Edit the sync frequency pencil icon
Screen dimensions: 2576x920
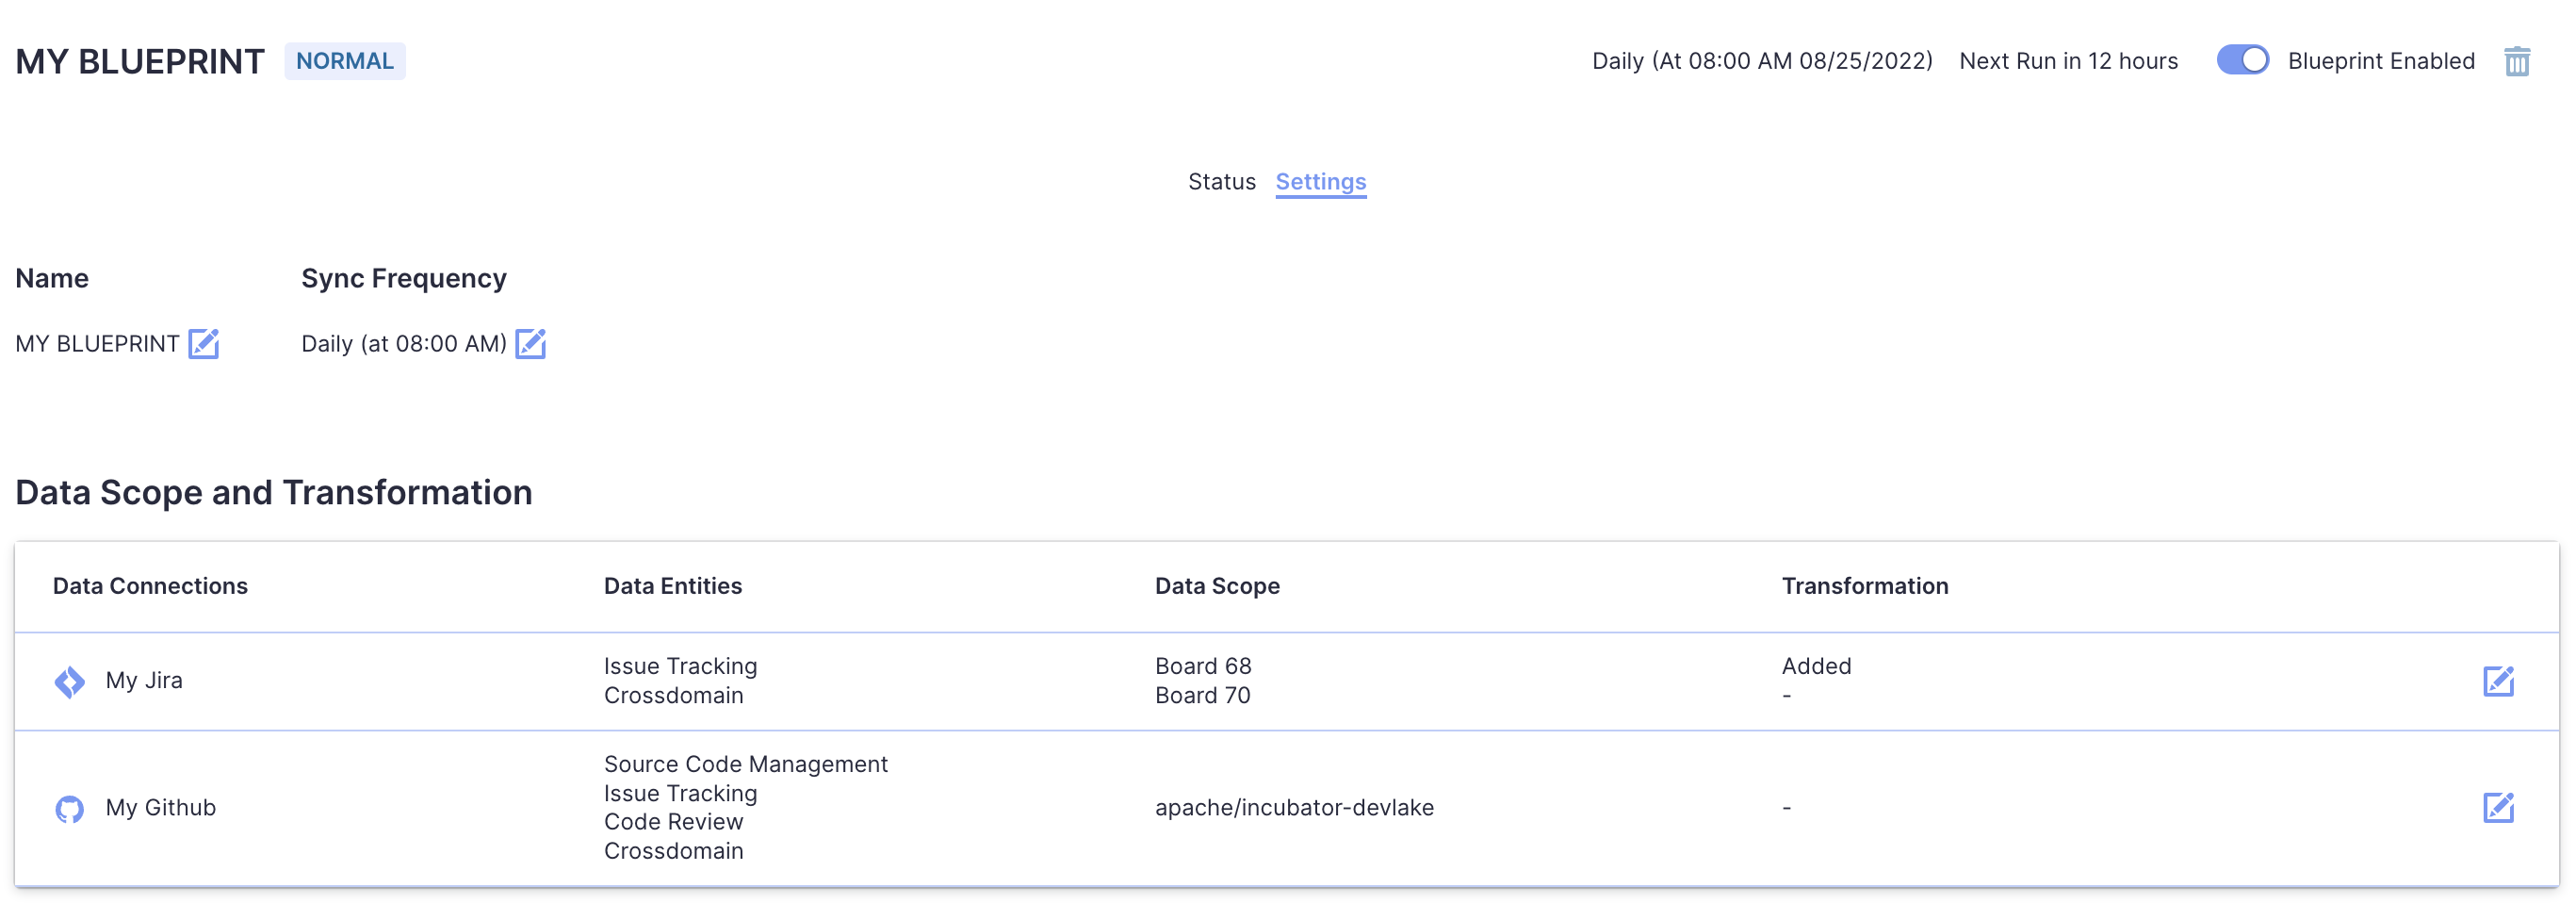click(530, 344)
